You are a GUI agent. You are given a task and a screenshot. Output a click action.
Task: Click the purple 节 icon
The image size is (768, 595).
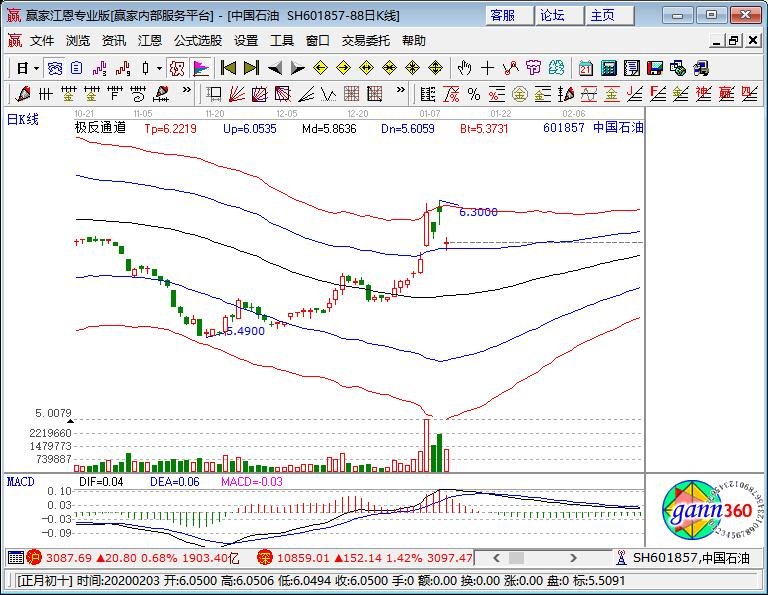[x=533, y=68]
